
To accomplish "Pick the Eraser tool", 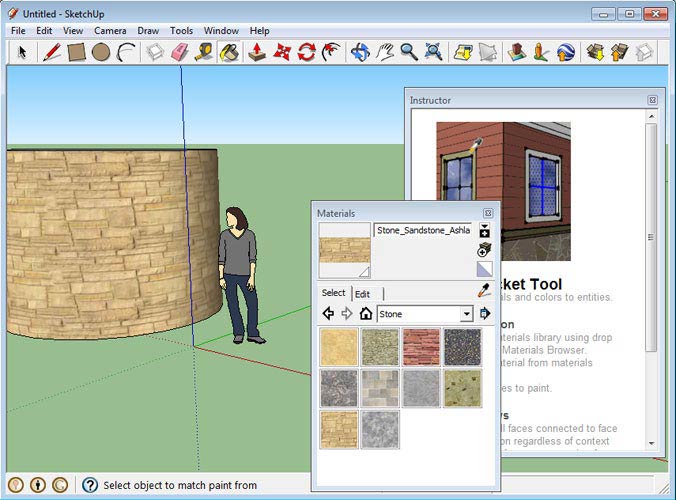I will 180,51.
